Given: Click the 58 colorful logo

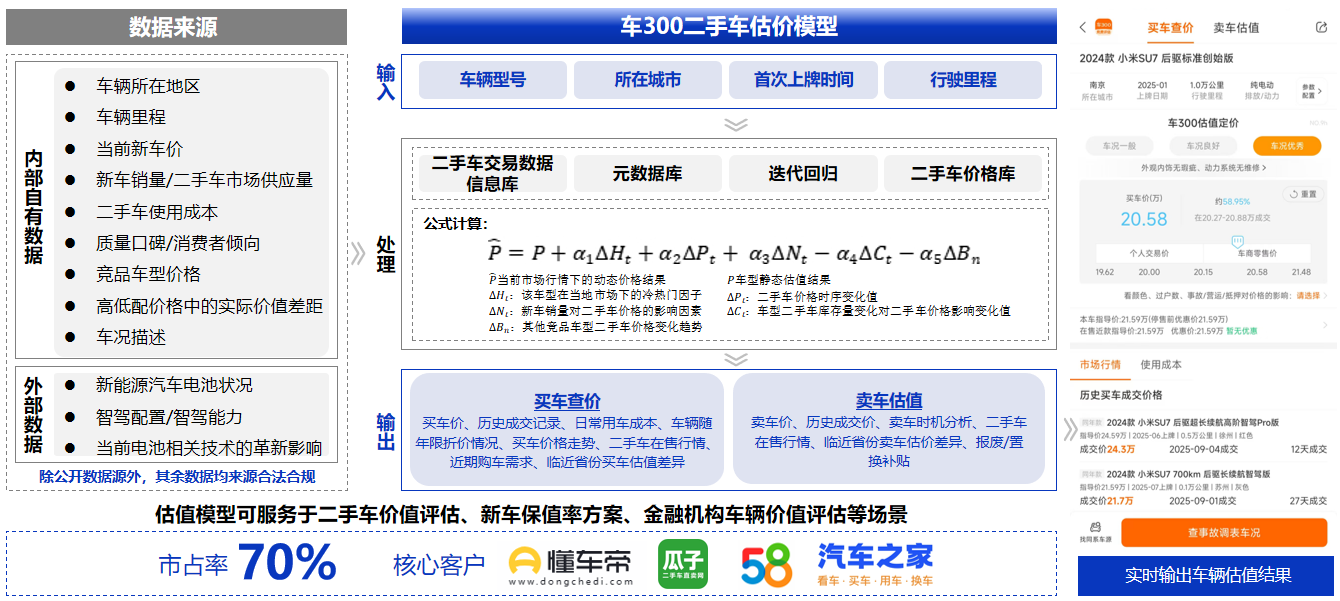Looking at the screenshot, I should click(x=767, y=566).
